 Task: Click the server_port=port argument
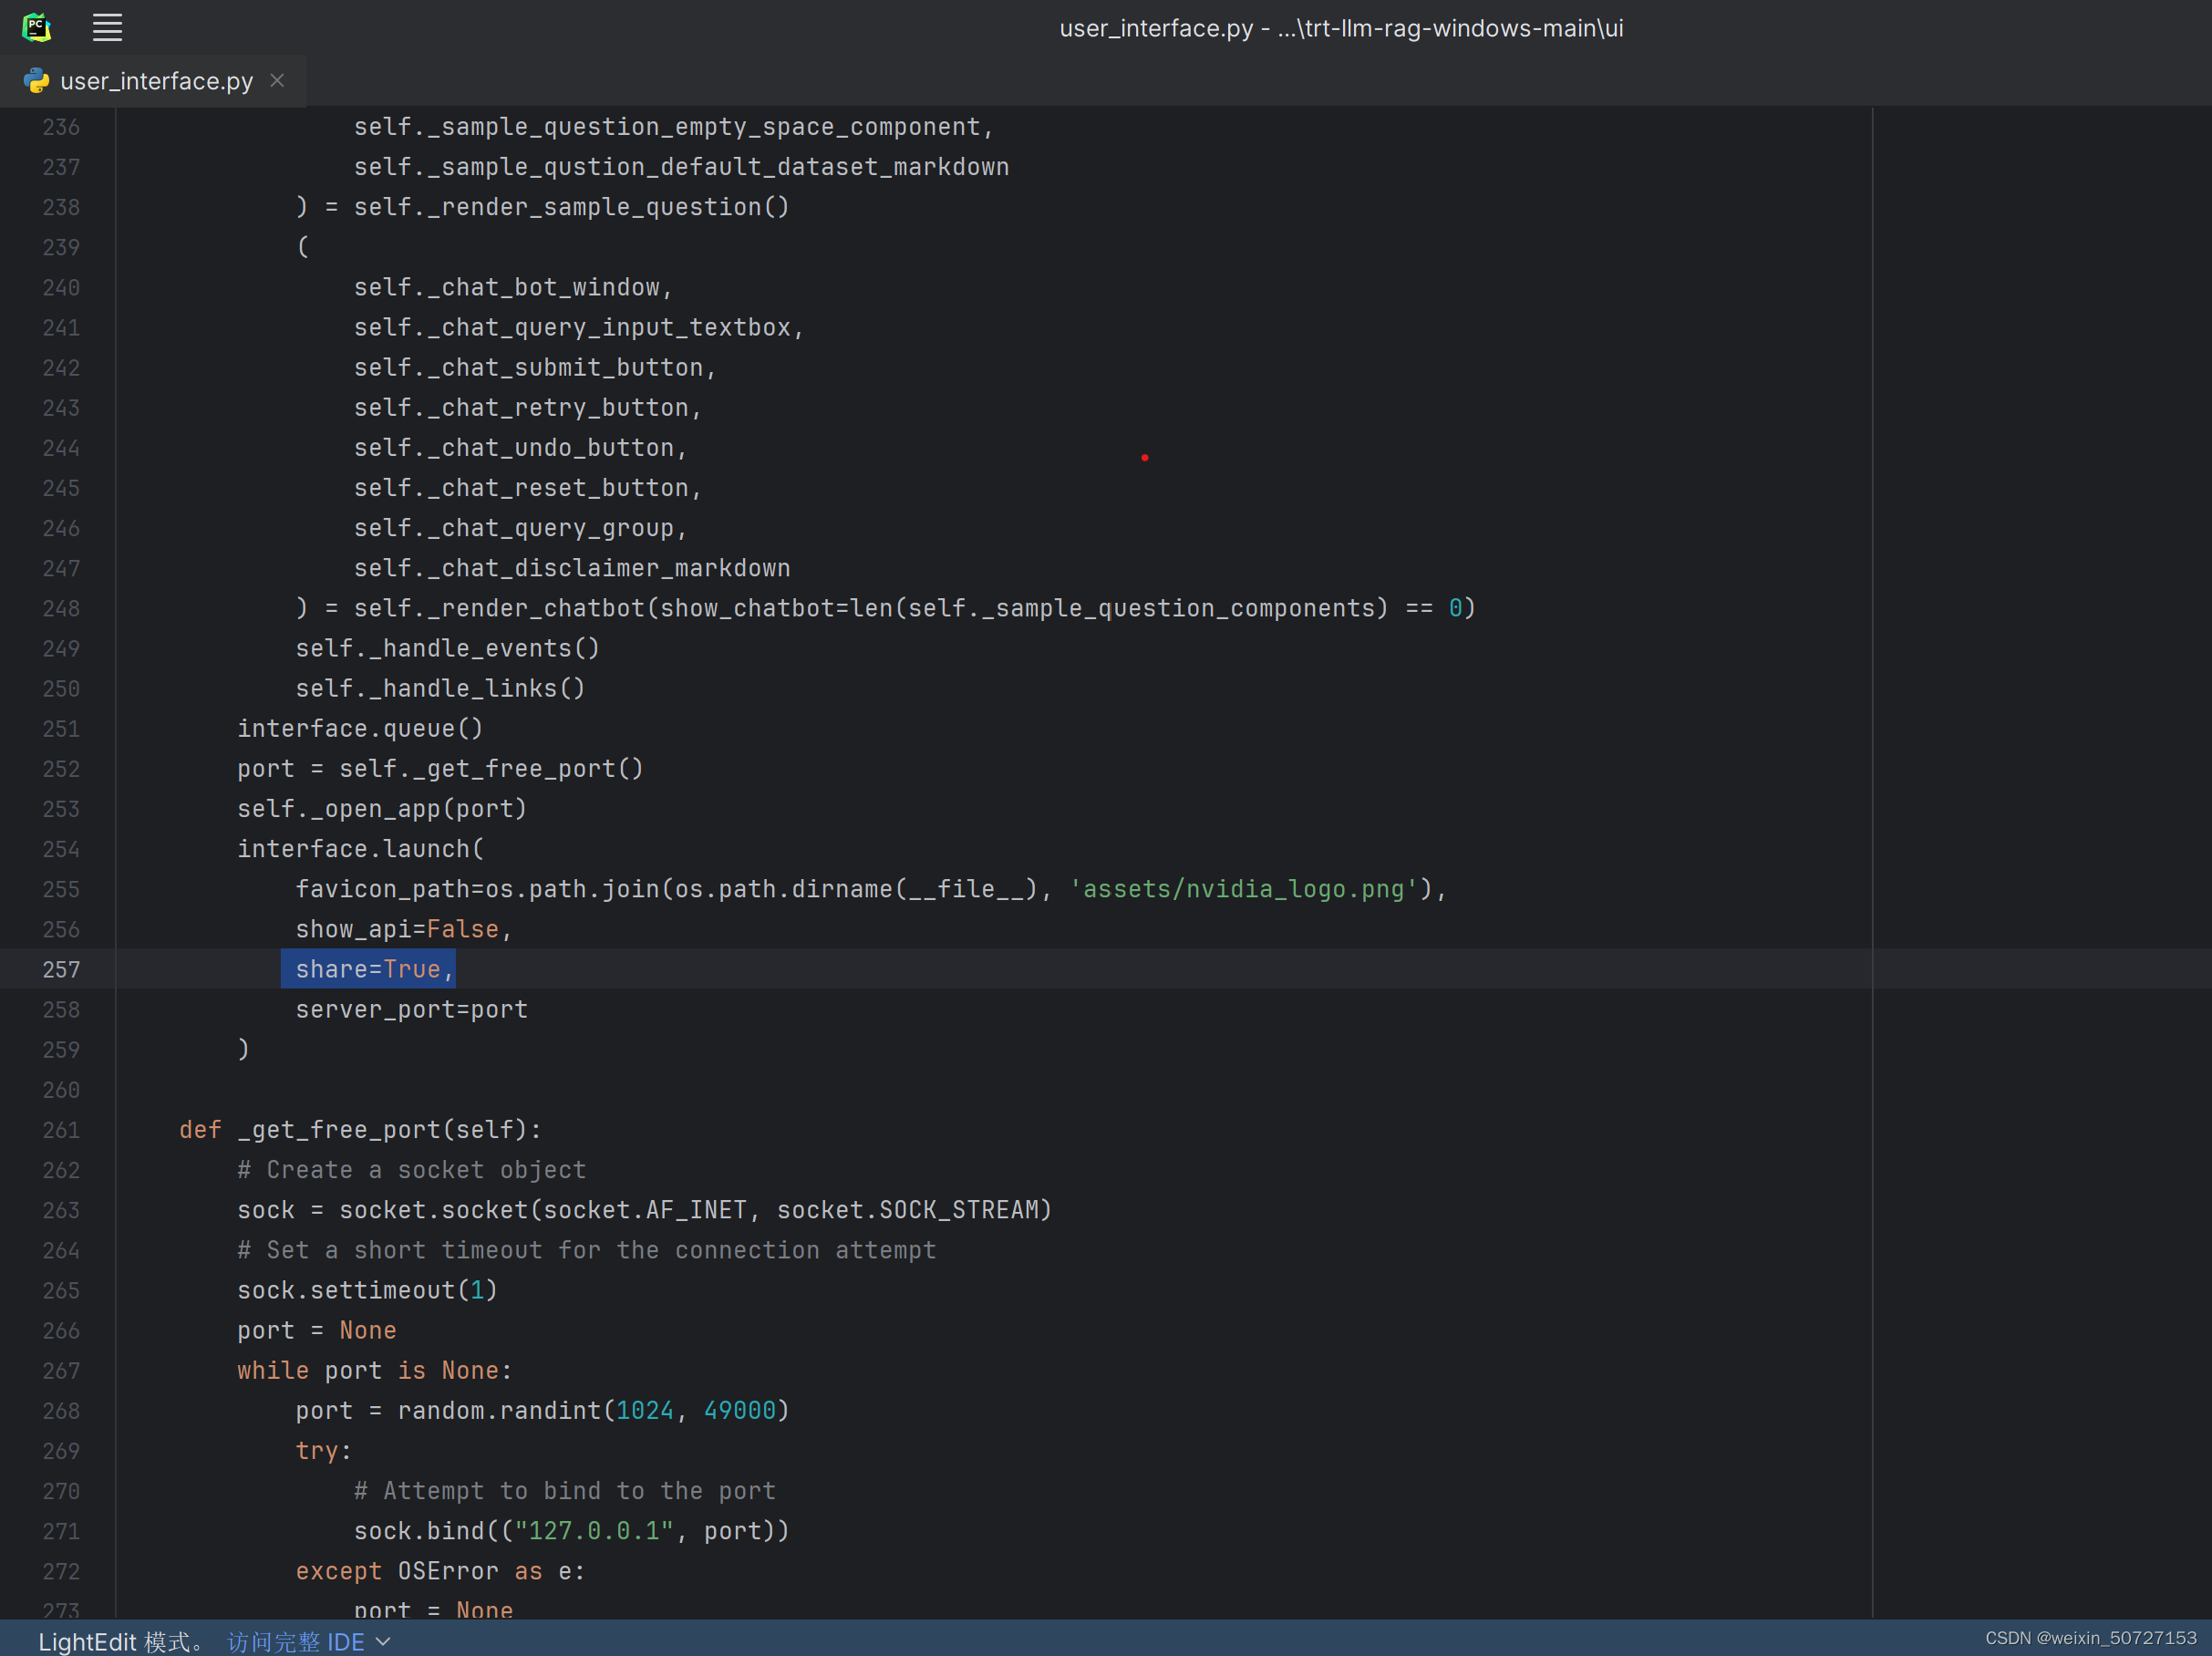pyautogui.click(x=411, y=1009)
